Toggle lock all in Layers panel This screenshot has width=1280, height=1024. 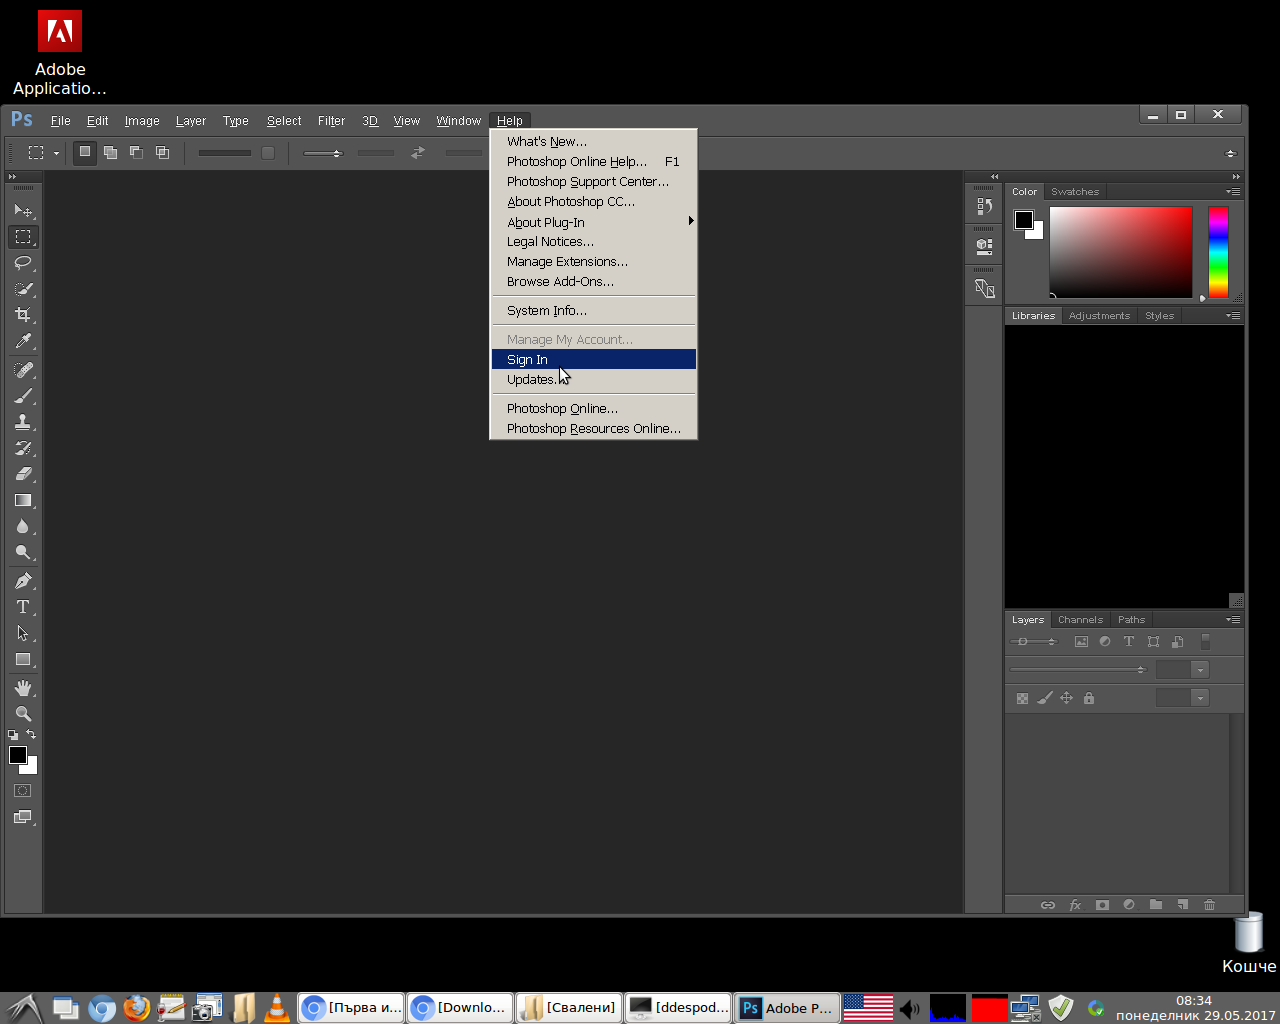[1089, 698]
